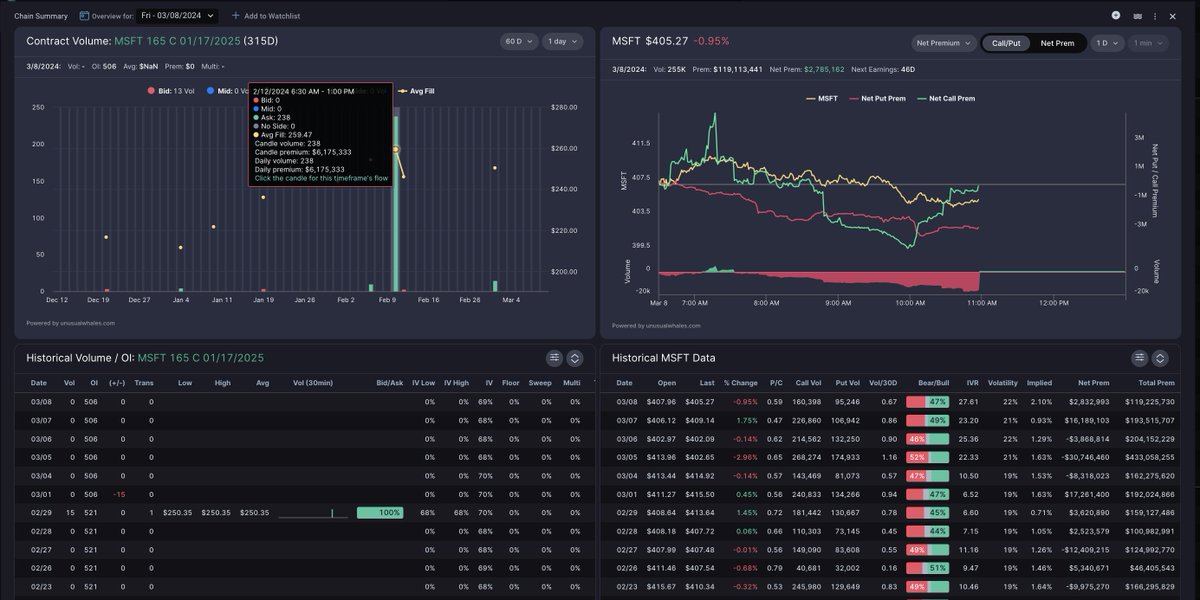
Task: Open filter settings for Historical MSFT Data
Action: pyautogui.click(x=1139, y=358)
